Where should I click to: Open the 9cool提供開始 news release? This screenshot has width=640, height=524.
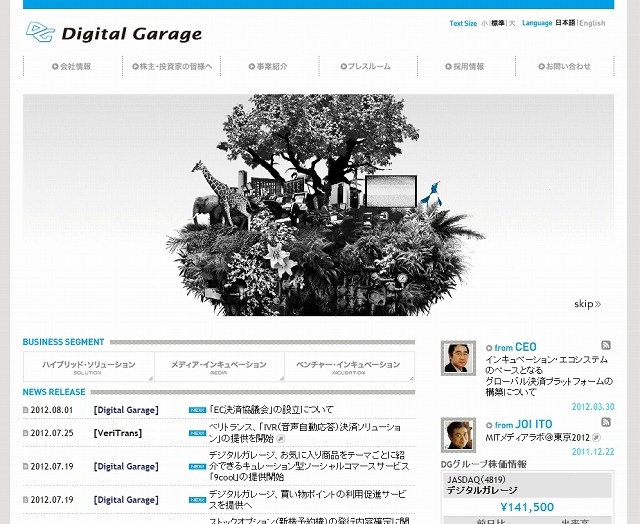[309, 466]
